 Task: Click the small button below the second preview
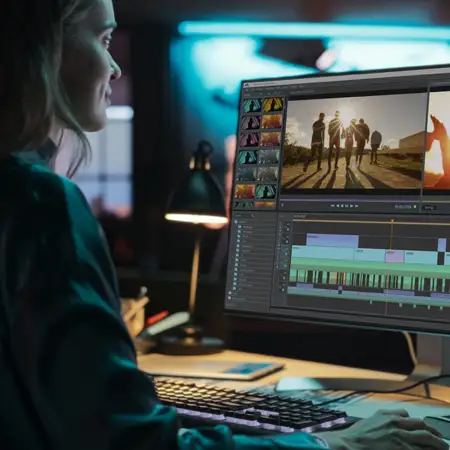pyautogui.click(x=429, y=208)
